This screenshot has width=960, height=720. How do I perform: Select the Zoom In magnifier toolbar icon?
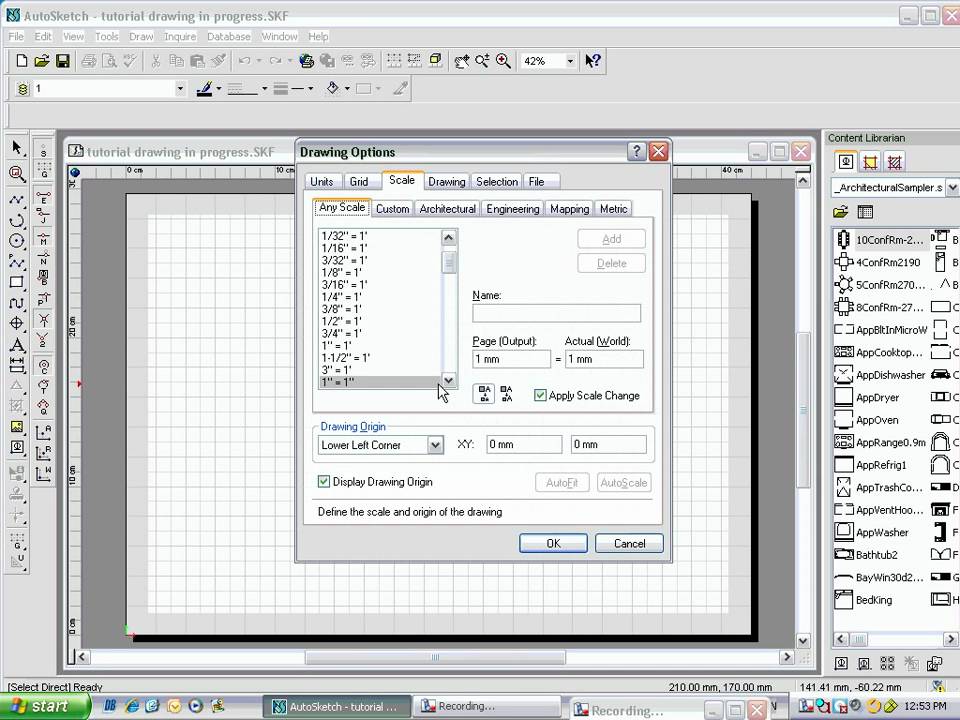click(501, 61)
